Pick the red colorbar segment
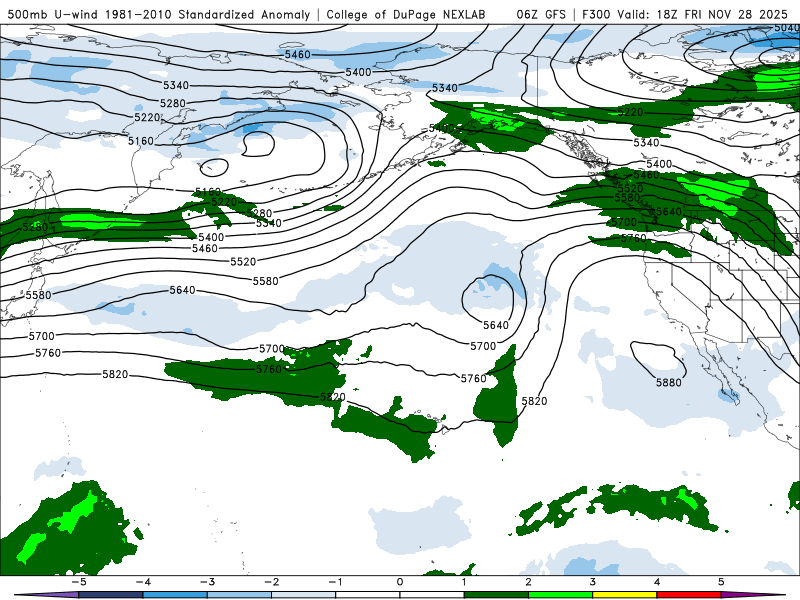The height and width of the screenshot is (600, 800). (x=689, y=595)
